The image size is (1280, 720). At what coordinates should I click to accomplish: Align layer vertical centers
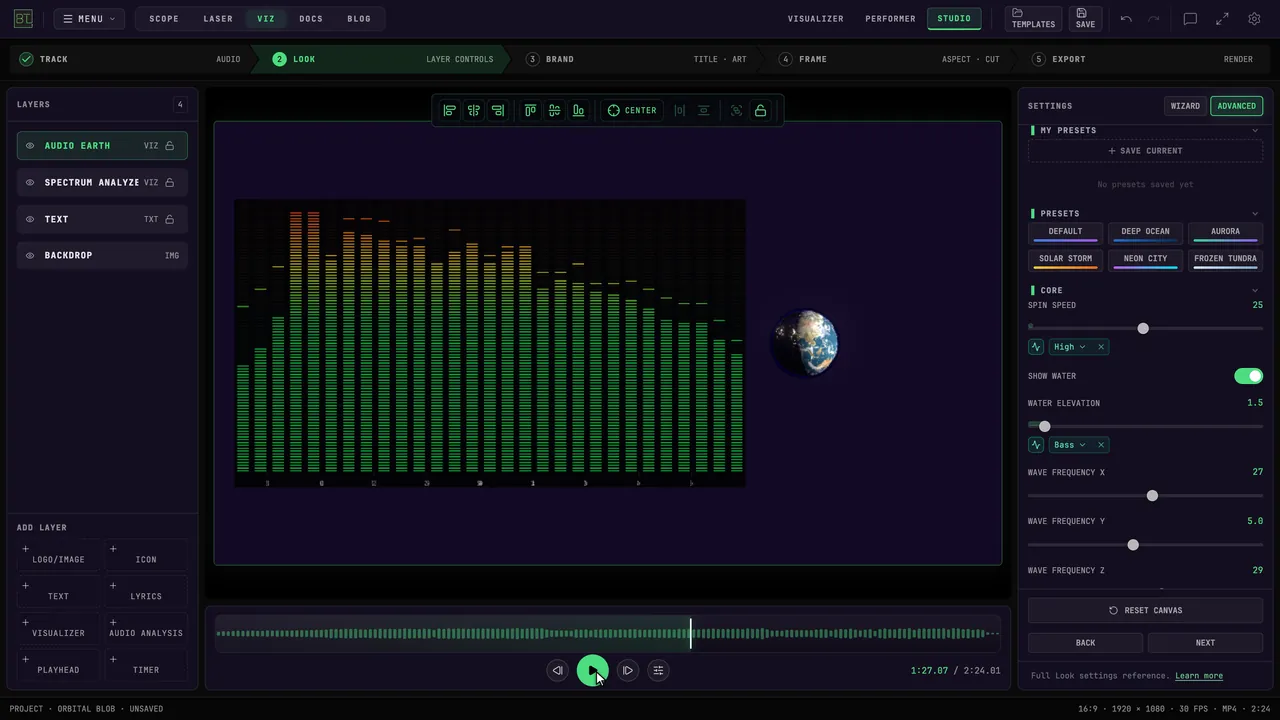tap(554, 110)
